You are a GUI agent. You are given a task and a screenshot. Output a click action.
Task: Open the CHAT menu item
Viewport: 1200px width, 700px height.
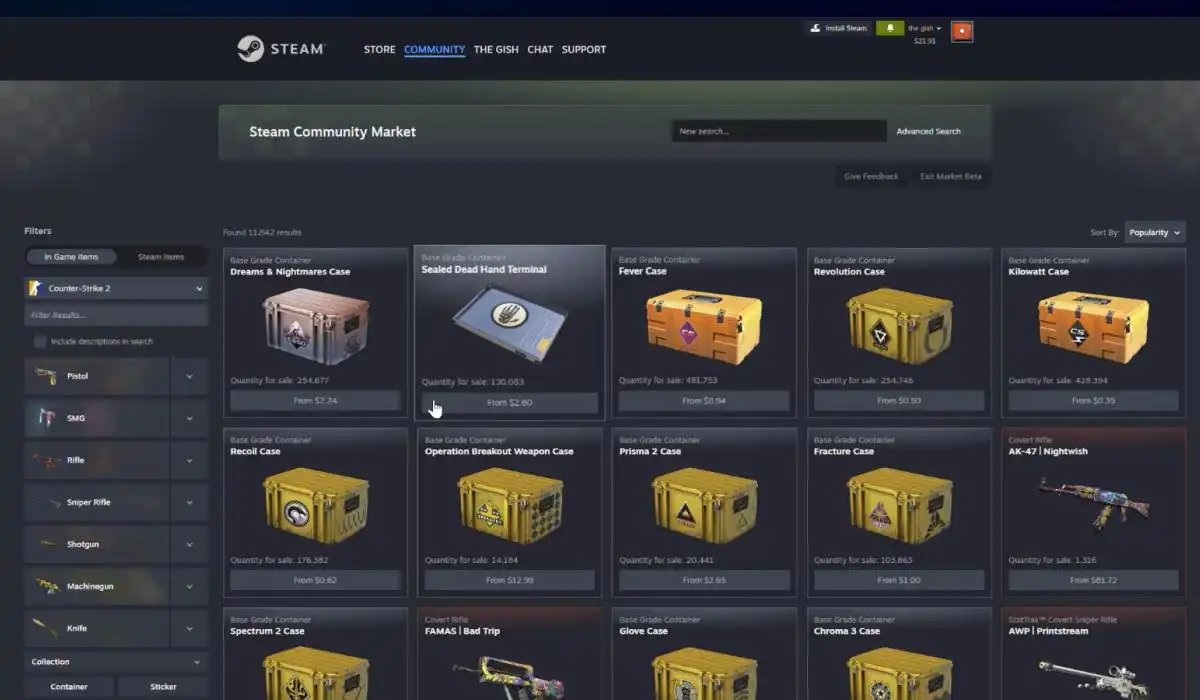[540, 49]
